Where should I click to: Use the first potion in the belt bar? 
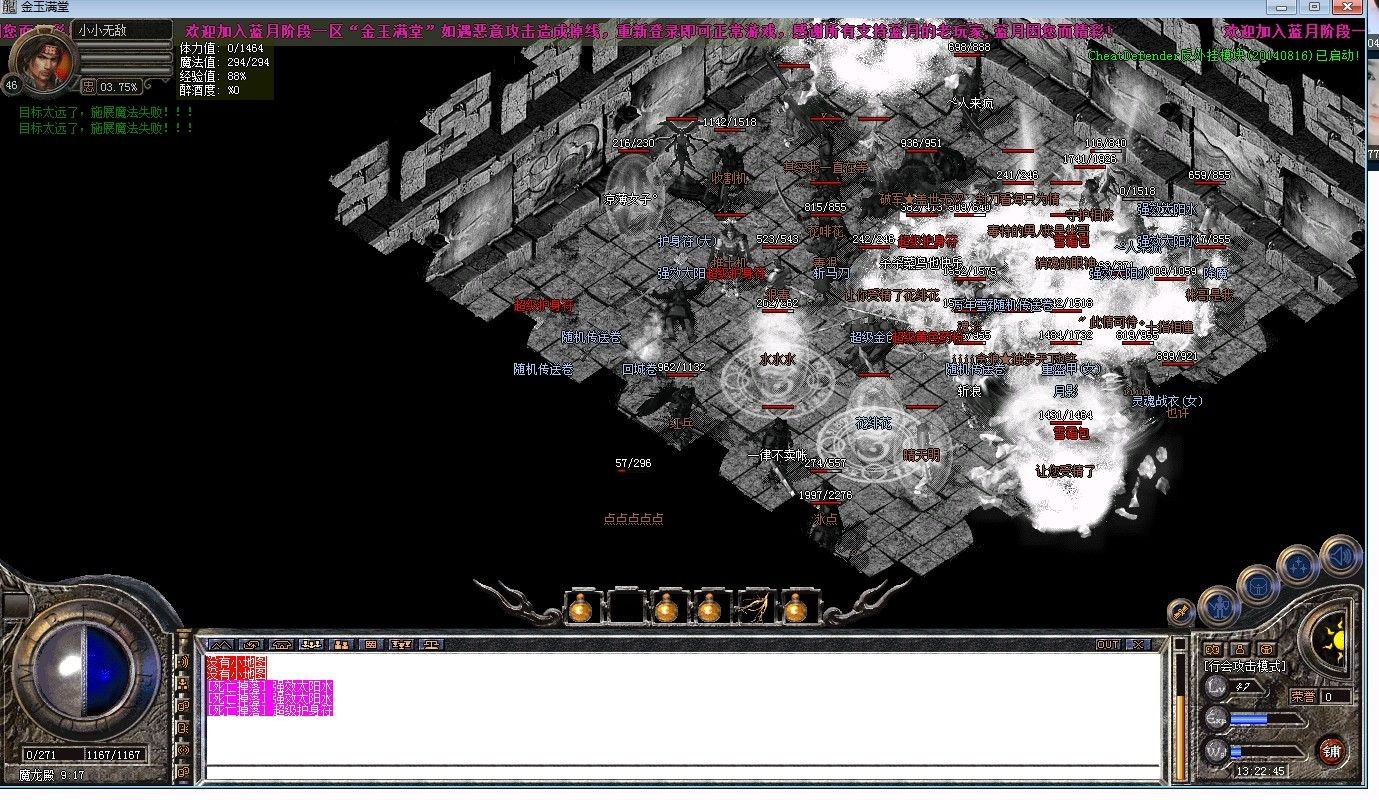(x=580, y=607)
